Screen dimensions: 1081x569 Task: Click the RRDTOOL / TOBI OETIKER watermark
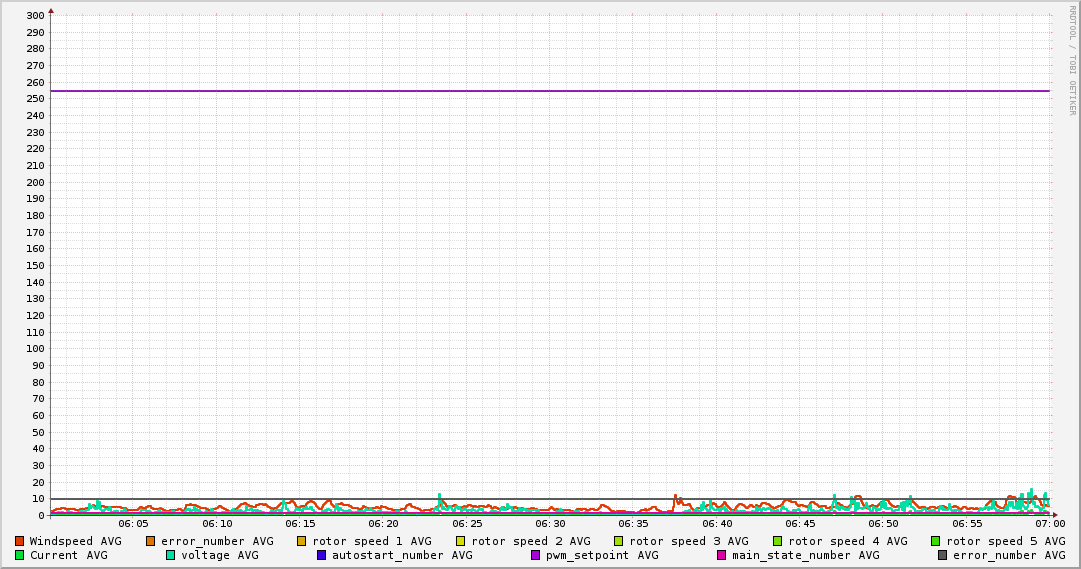pyautogui.click(x=1072, y=60)
